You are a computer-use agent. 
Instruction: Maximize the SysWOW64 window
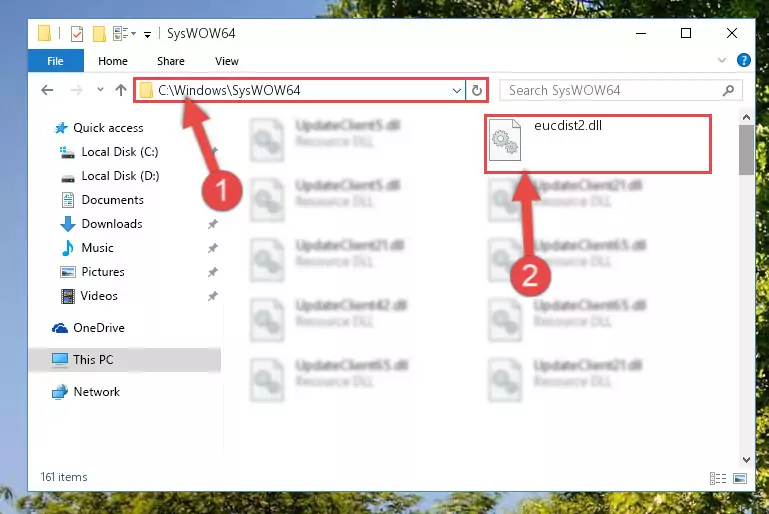pyautogui.click(x=686, y=33)
